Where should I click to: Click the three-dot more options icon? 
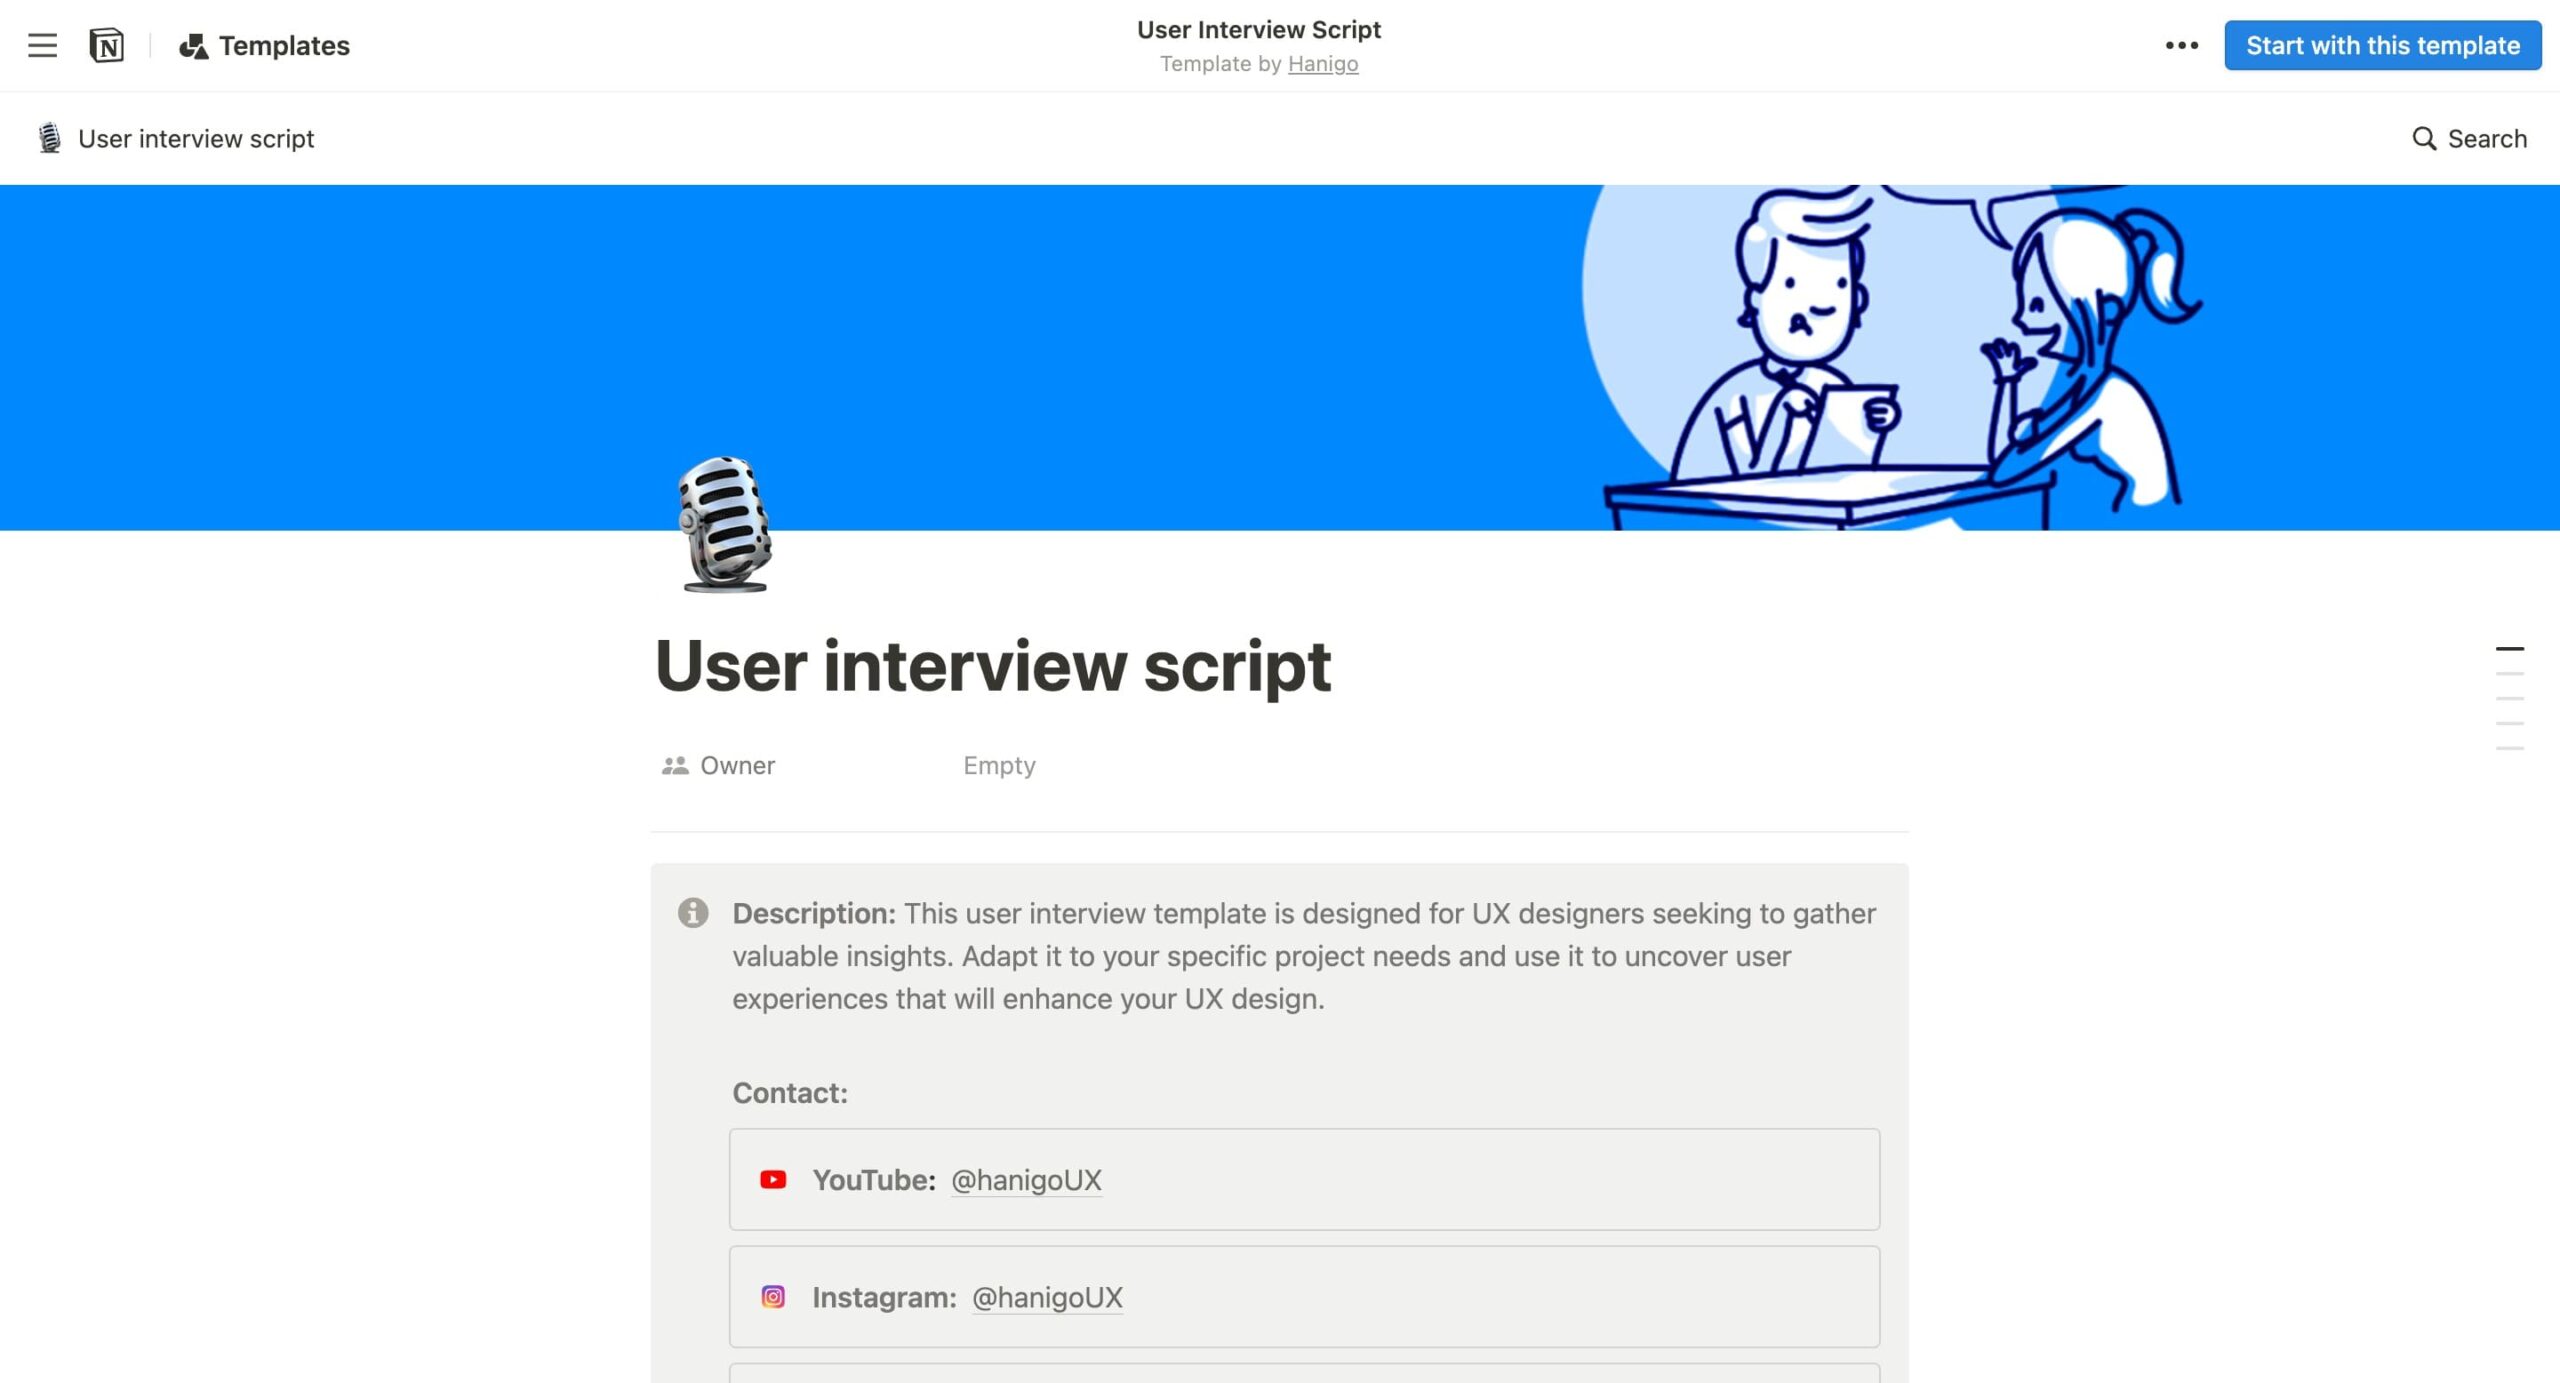tap(2182, 44)
